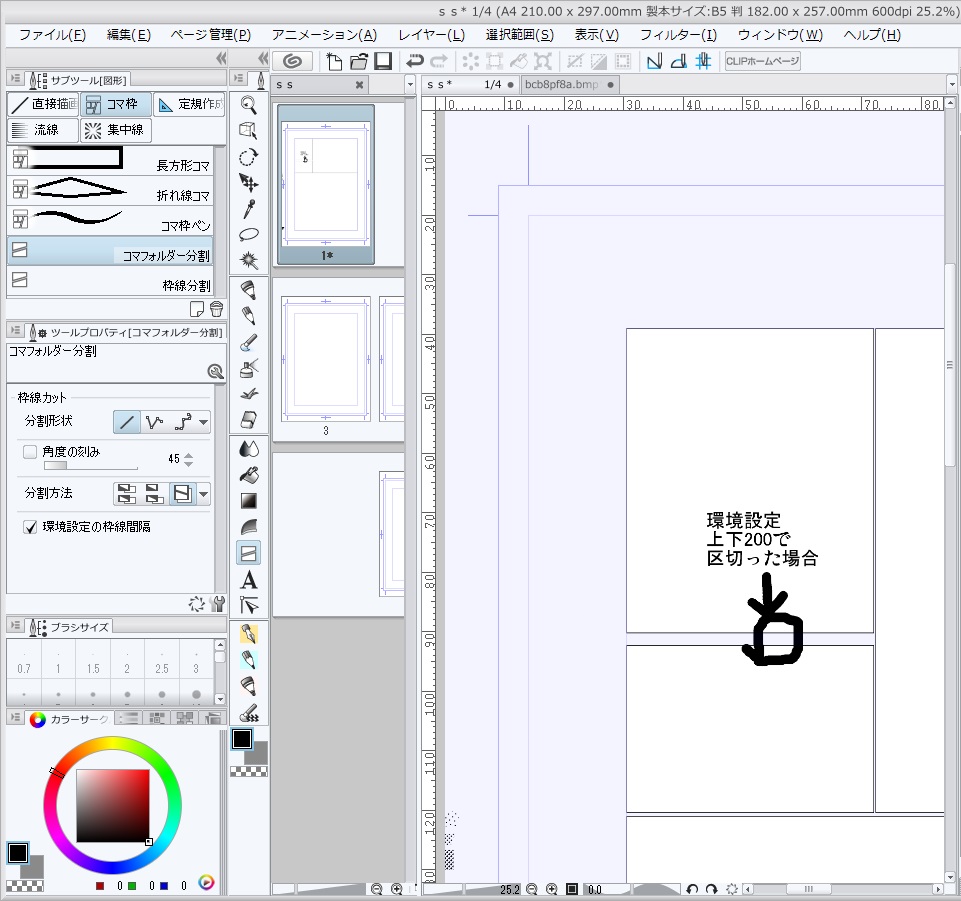Choose the Auto select magic wand tool
Image resolution: width=961 pixels, height=901 pixels.
click(x=249, y=261)
